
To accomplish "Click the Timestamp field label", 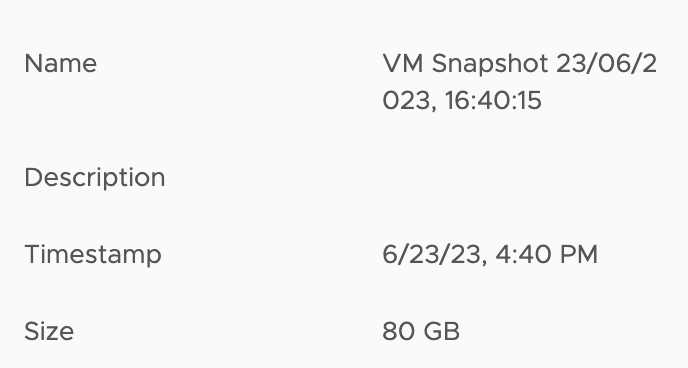I will [x=93, y=255].
